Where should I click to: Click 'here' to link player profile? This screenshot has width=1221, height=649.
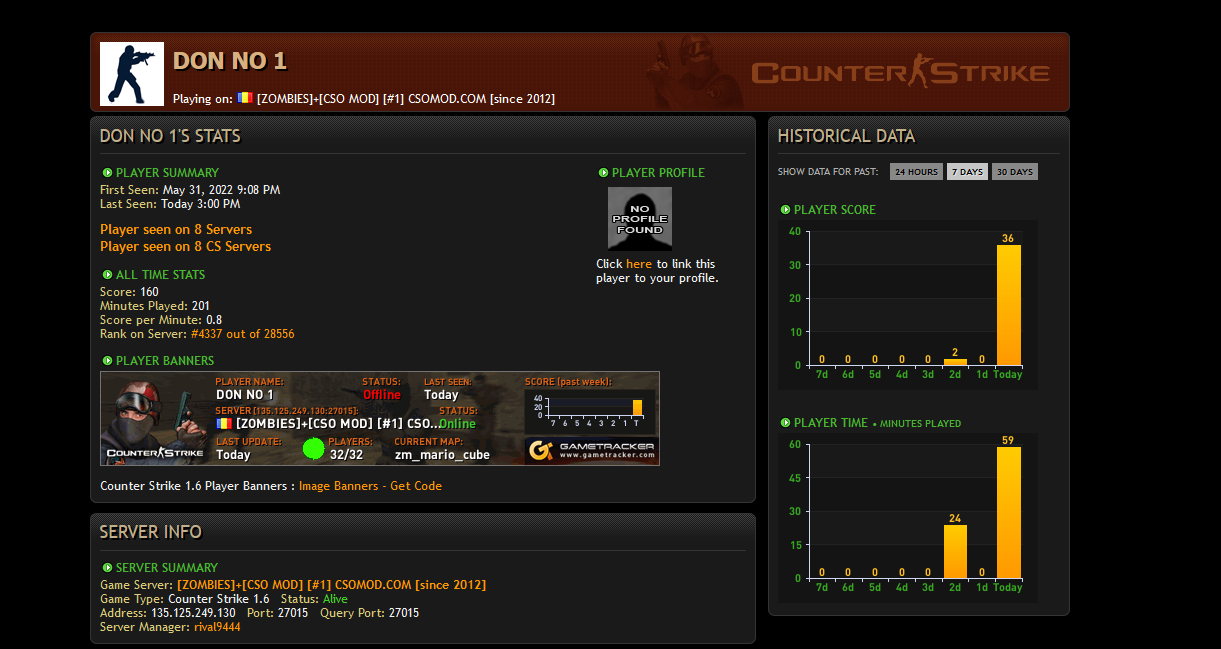tap(639, 264)
